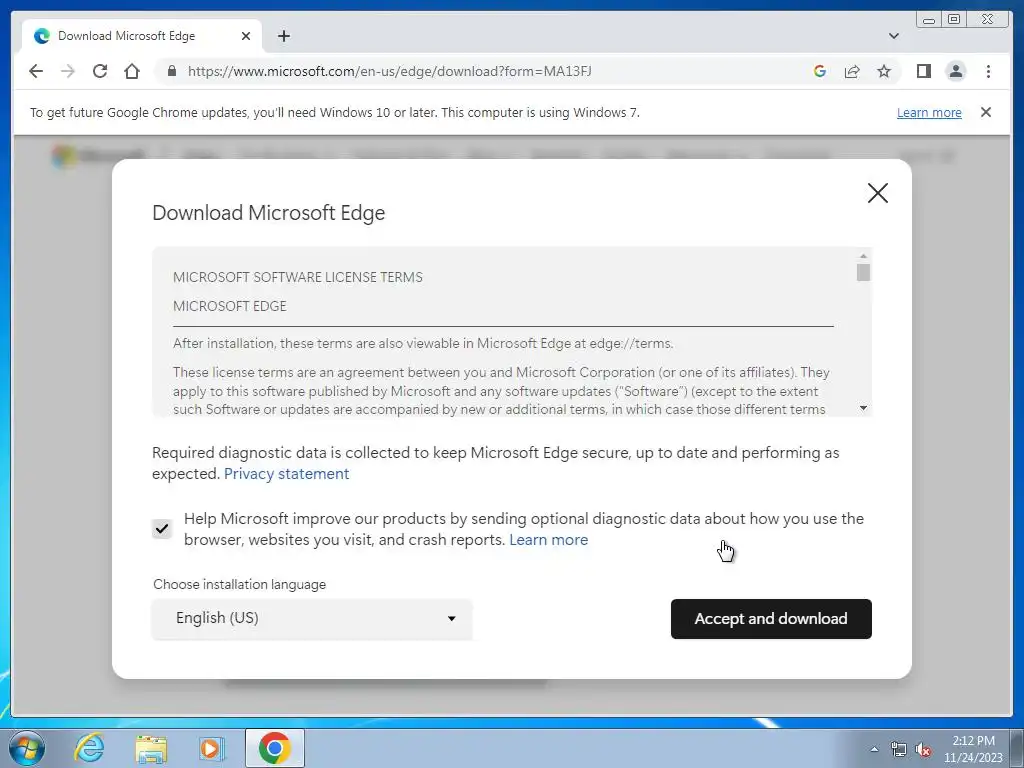This screenshot has width=1024, height=768.
Task: Close the Download Microsoft Edge tab
Action: tap(246, 36)
